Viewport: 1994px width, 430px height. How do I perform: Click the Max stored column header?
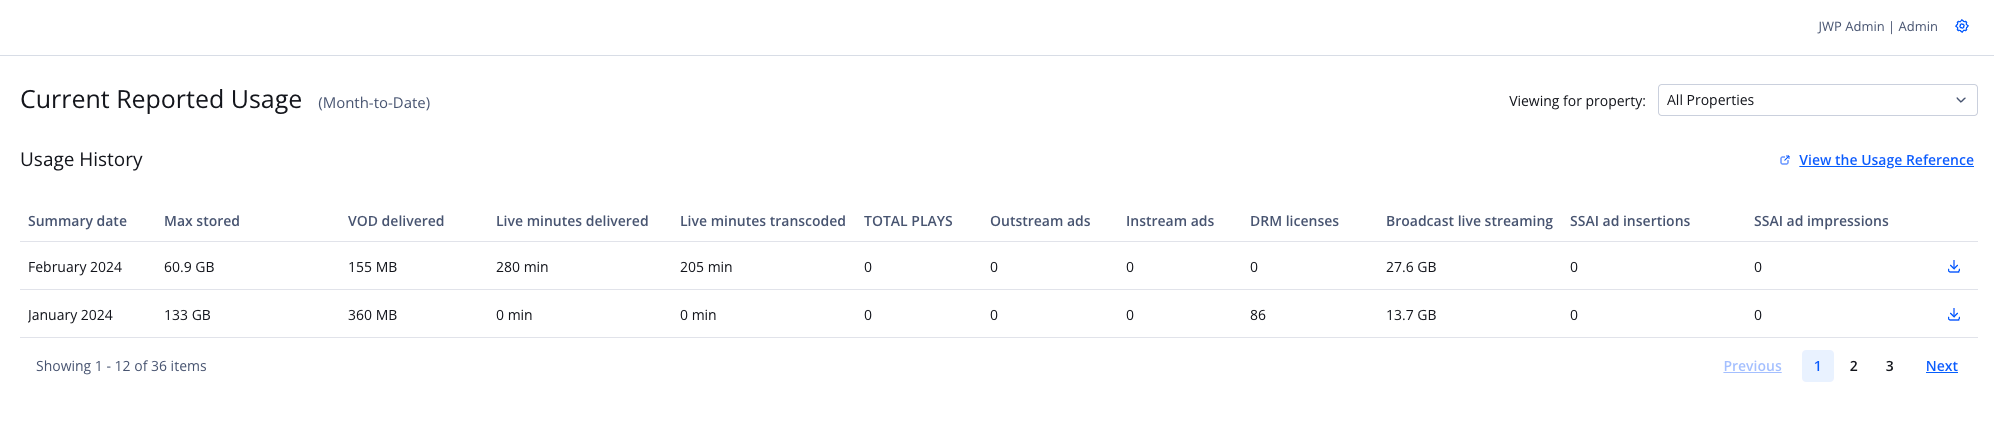pos(201,221)
